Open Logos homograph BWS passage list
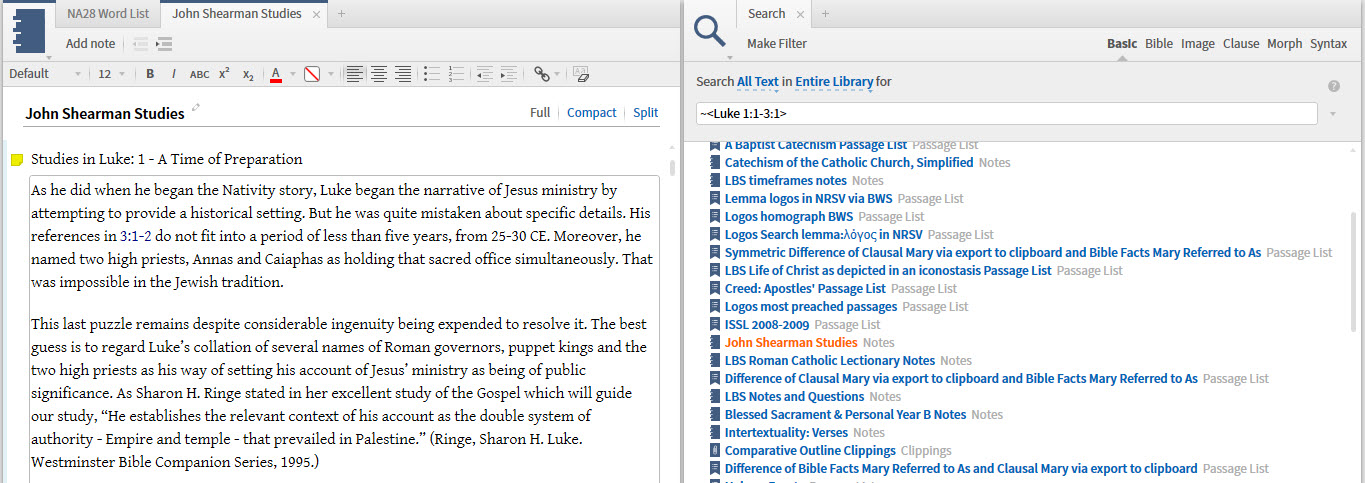 pos(789,217)
